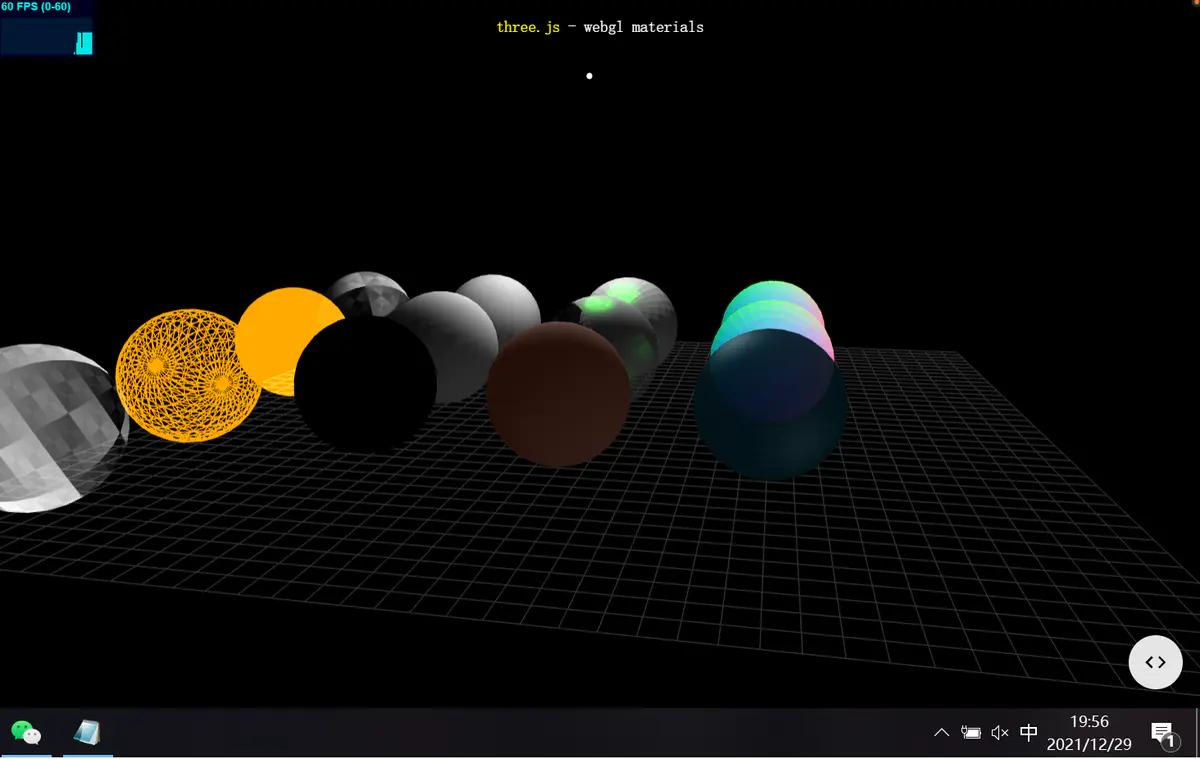Viewport: 1200px width, 759px height.
Task: Expand hidden system tray icons
Action: [x=941, y=732]
